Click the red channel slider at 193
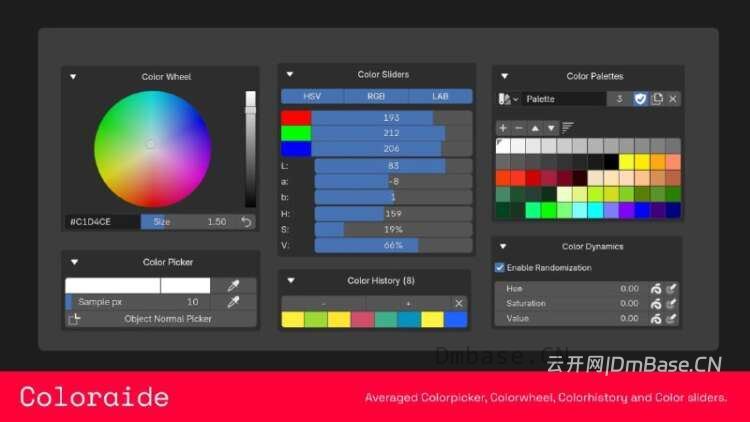This screenshot has width=750, height=422. pos(392,118)
